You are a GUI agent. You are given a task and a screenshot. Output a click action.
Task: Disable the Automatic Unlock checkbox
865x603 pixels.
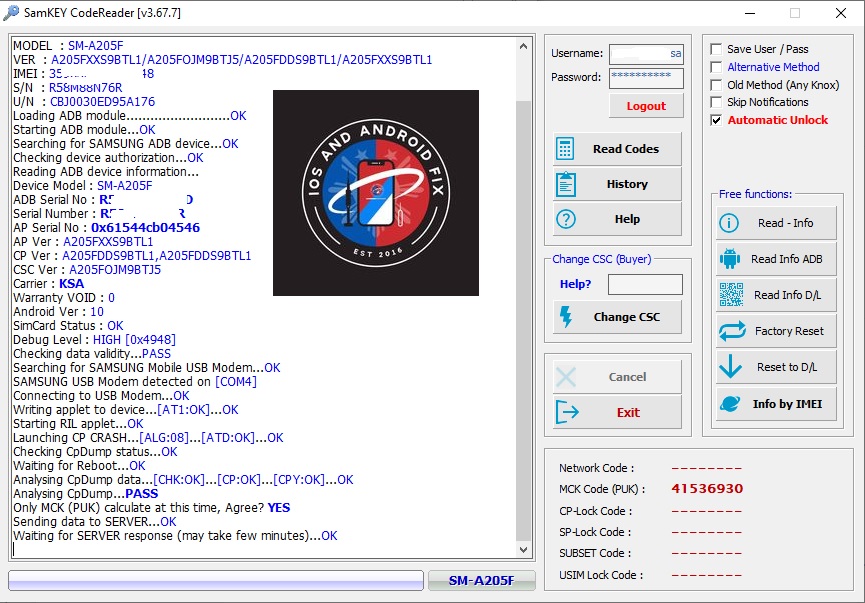coord(716,120)
